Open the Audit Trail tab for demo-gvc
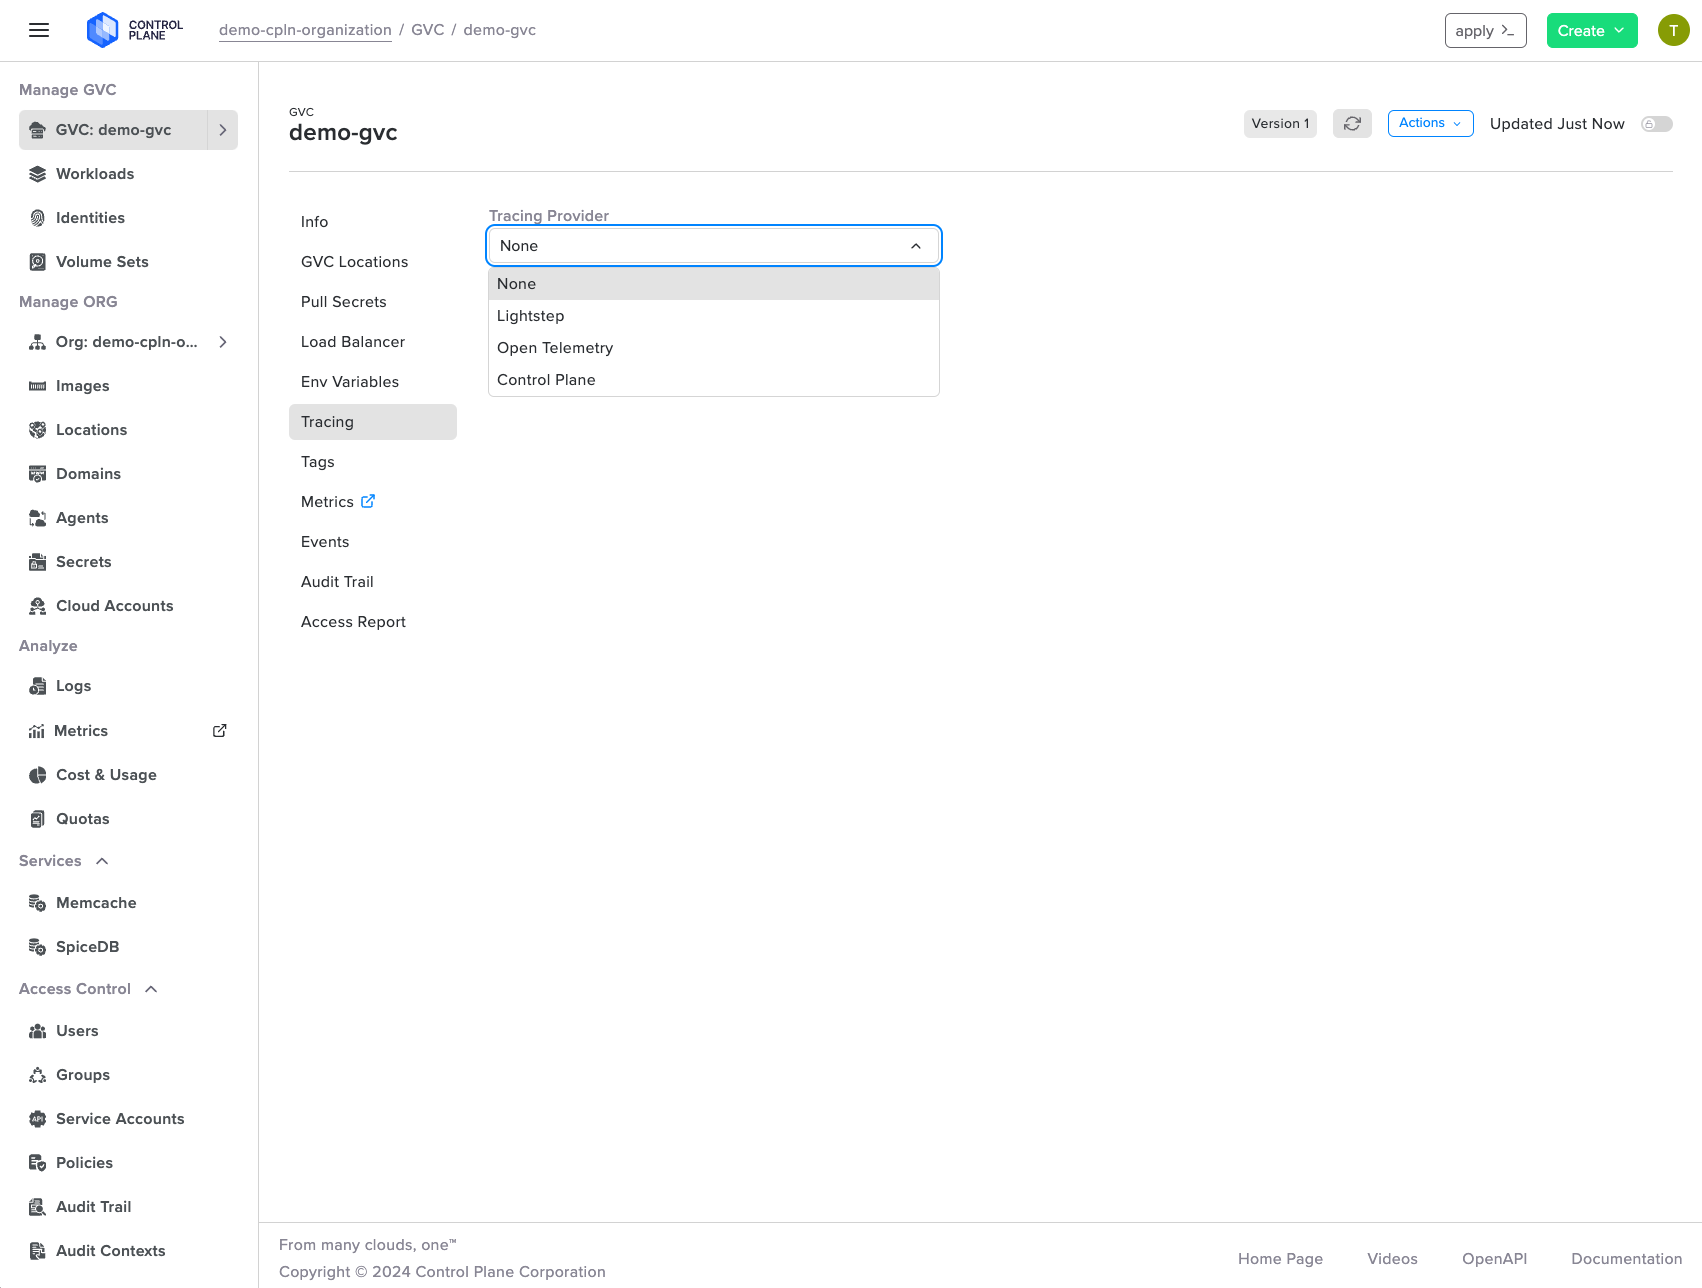Image resolution: width=1702 pixels, height=1288 pixels. (337, 581)
